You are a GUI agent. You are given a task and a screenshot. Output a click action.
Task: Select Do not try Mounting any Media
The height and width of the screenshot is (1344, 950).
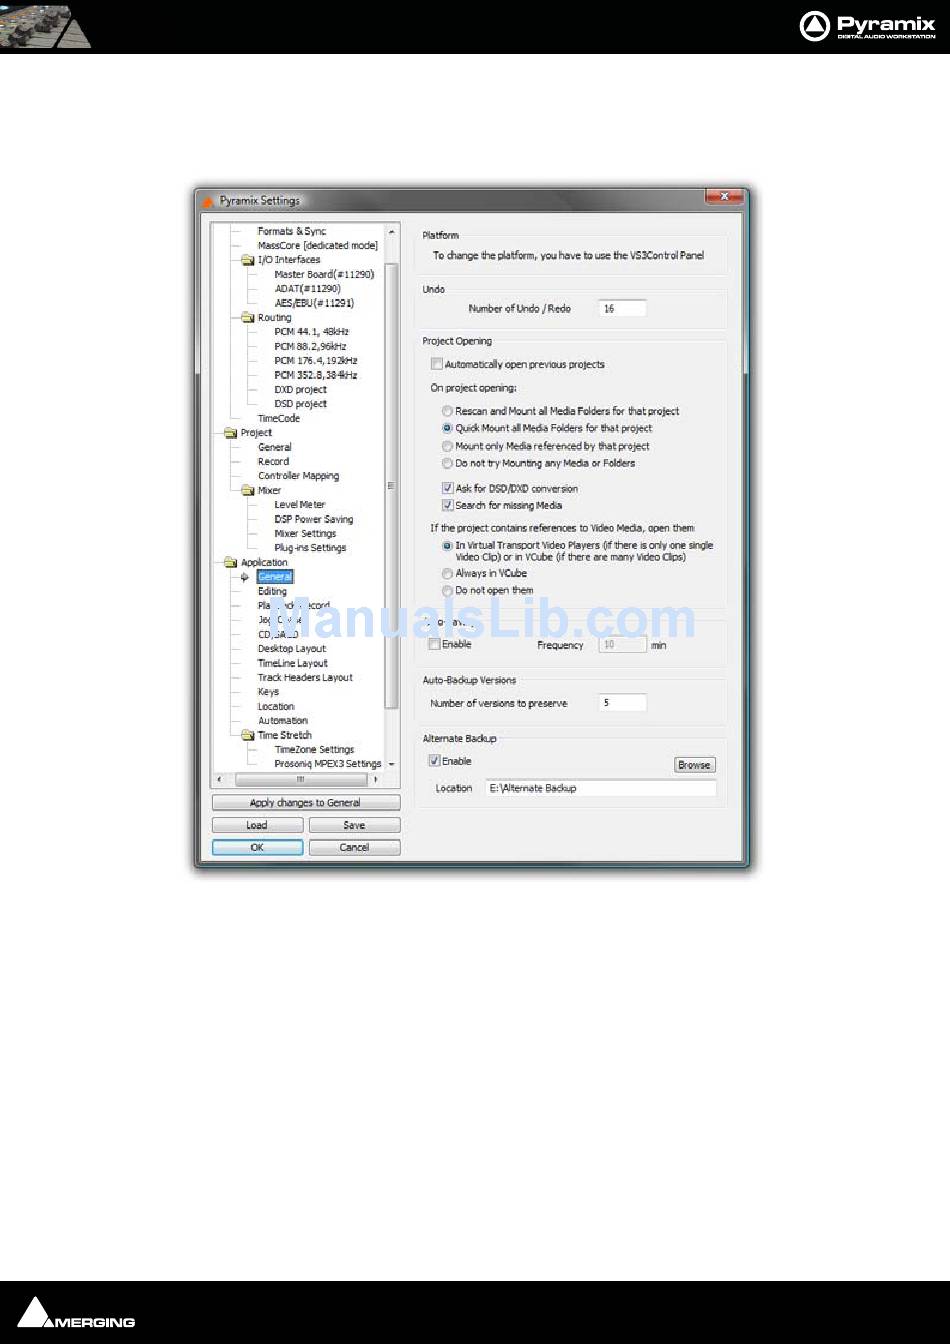[448, 463]
